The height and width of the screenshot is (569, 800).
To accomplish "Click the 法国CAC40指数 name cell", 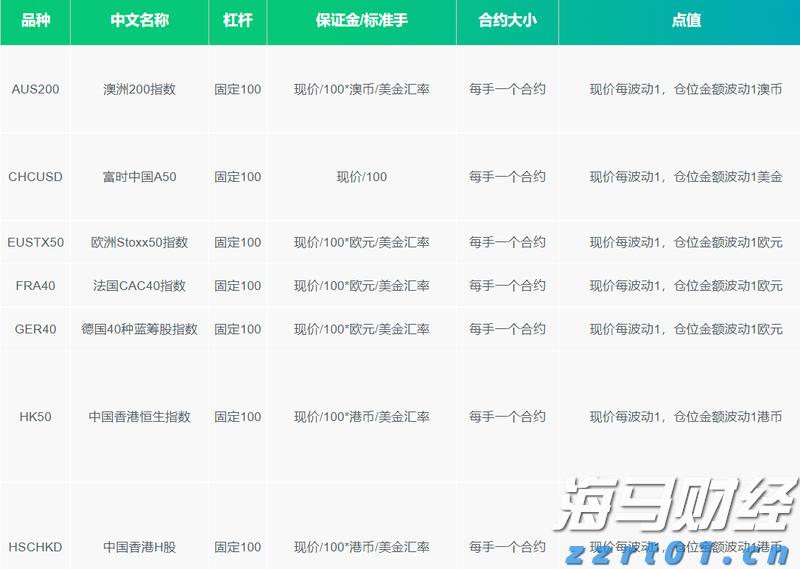I will 139,286.
